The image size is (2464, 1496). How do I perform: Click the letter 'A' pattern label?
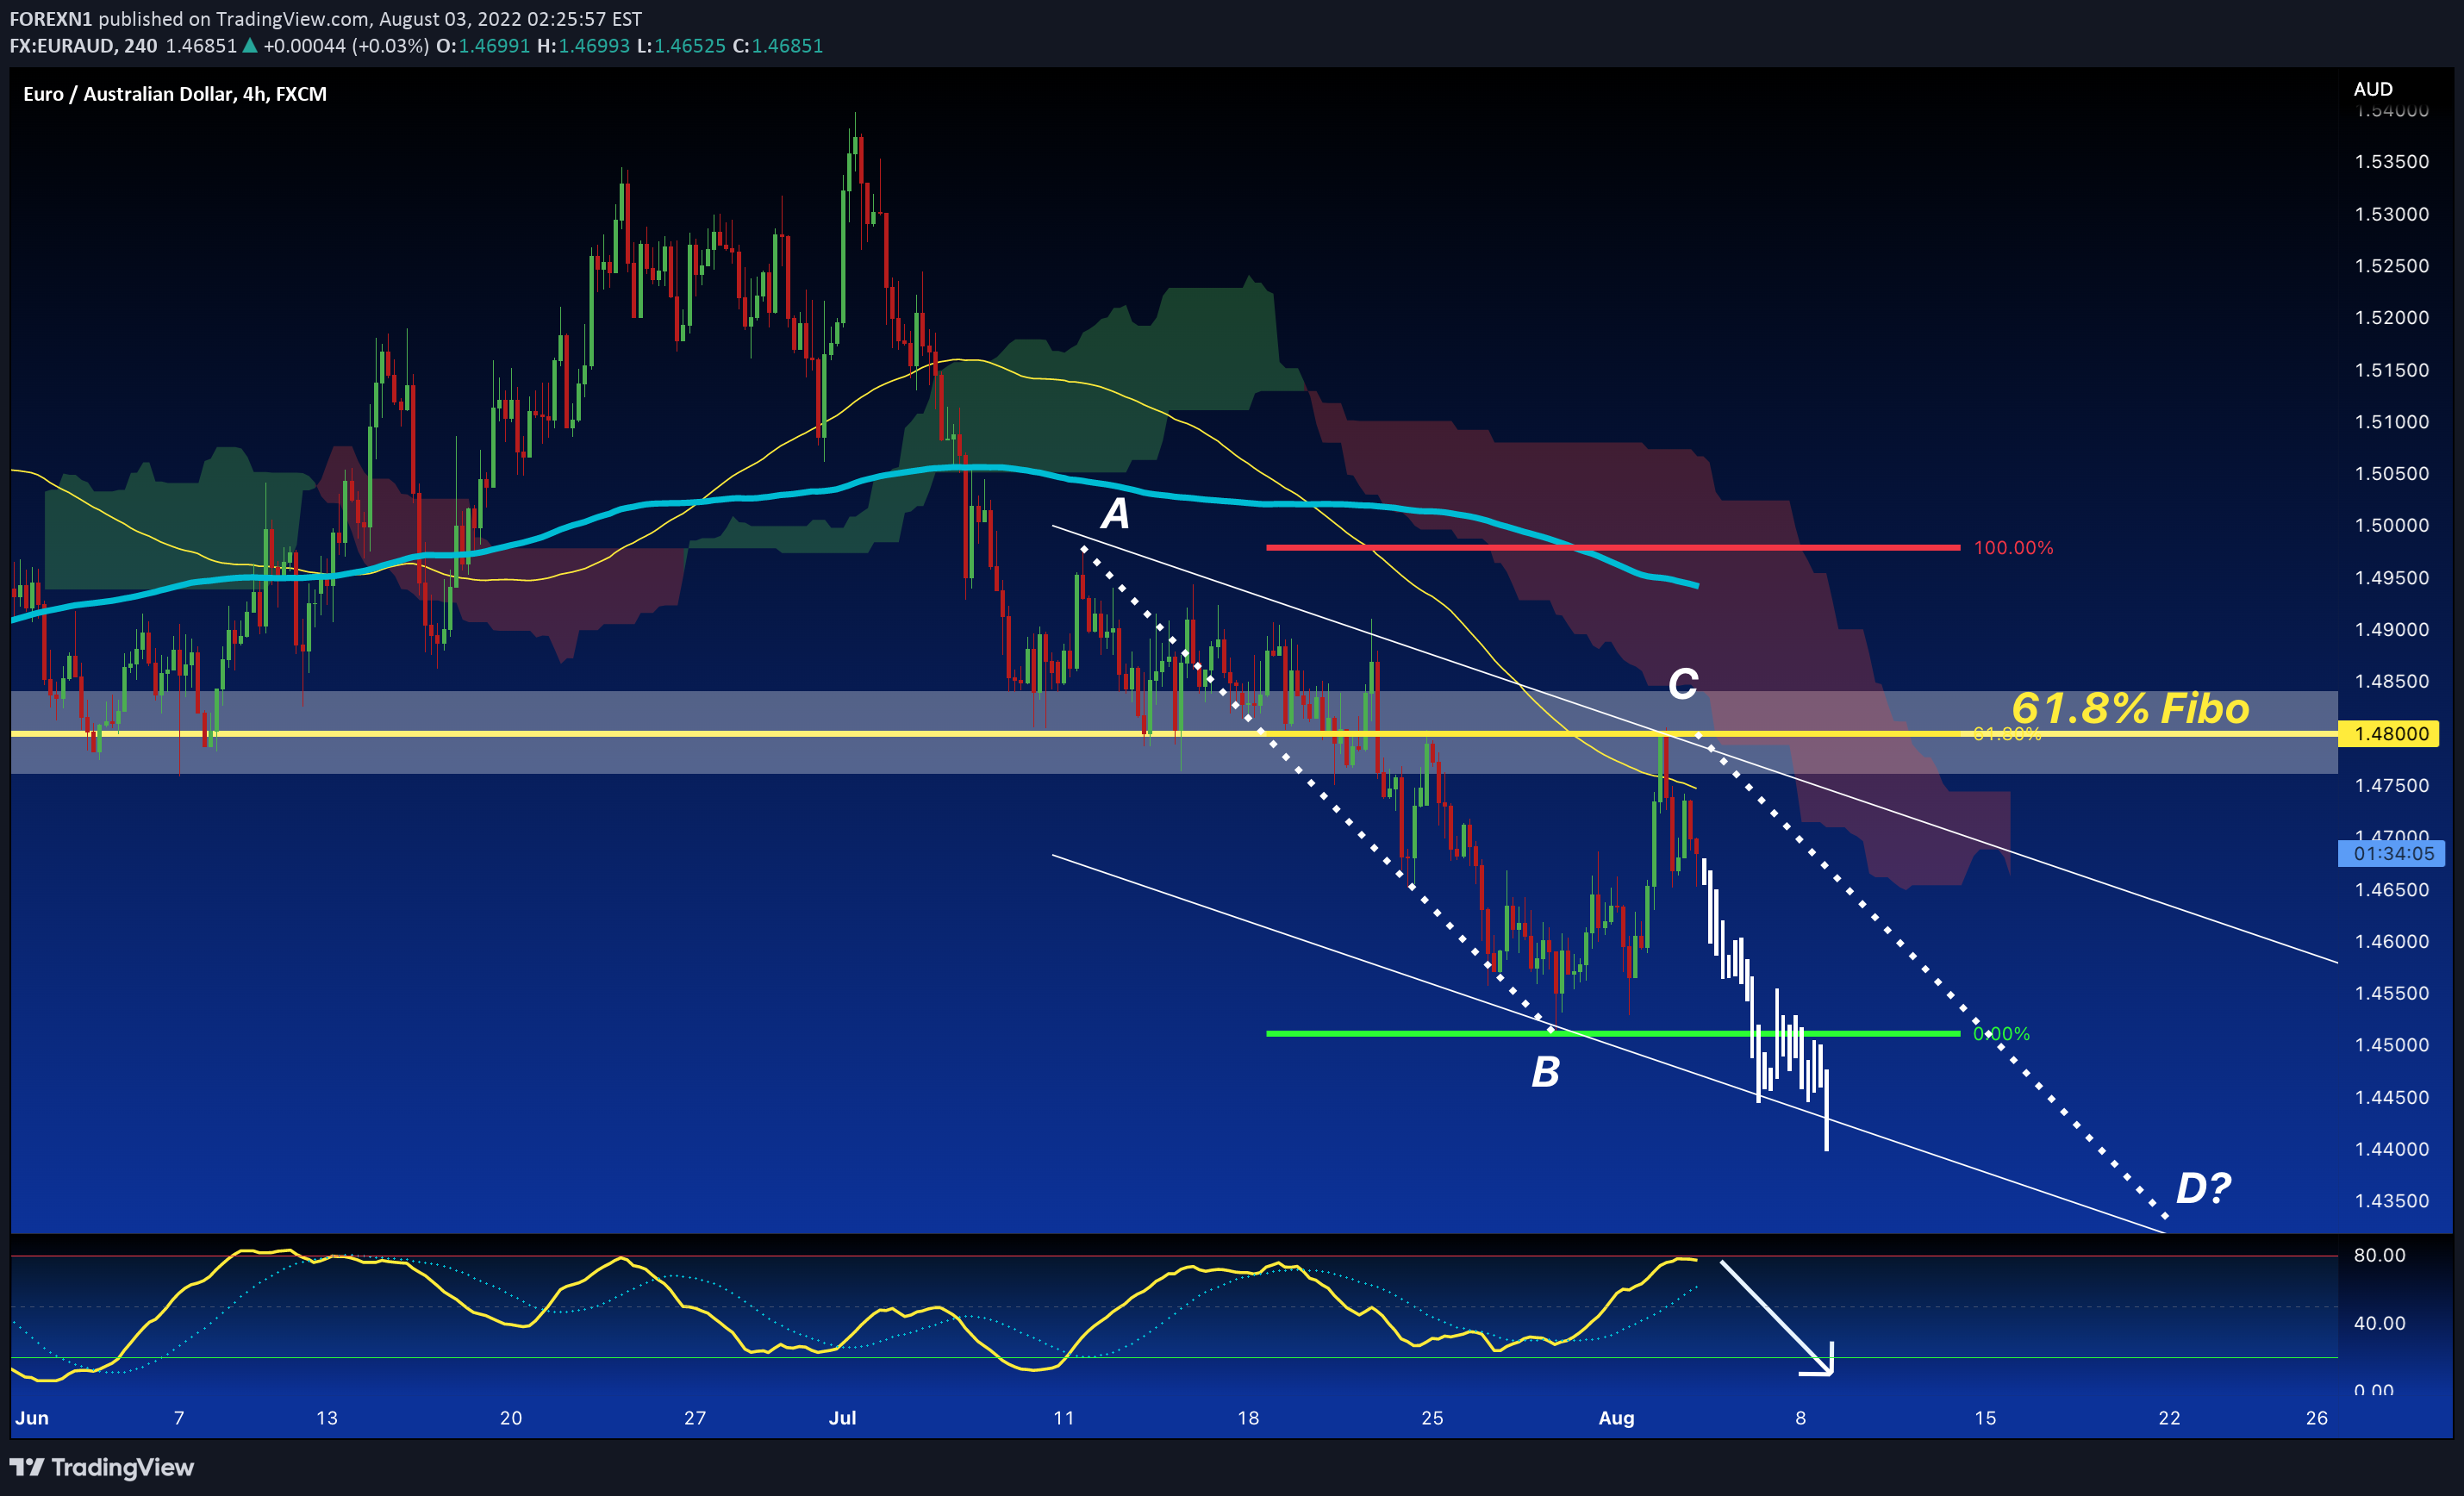click(x=1116, y=514)
